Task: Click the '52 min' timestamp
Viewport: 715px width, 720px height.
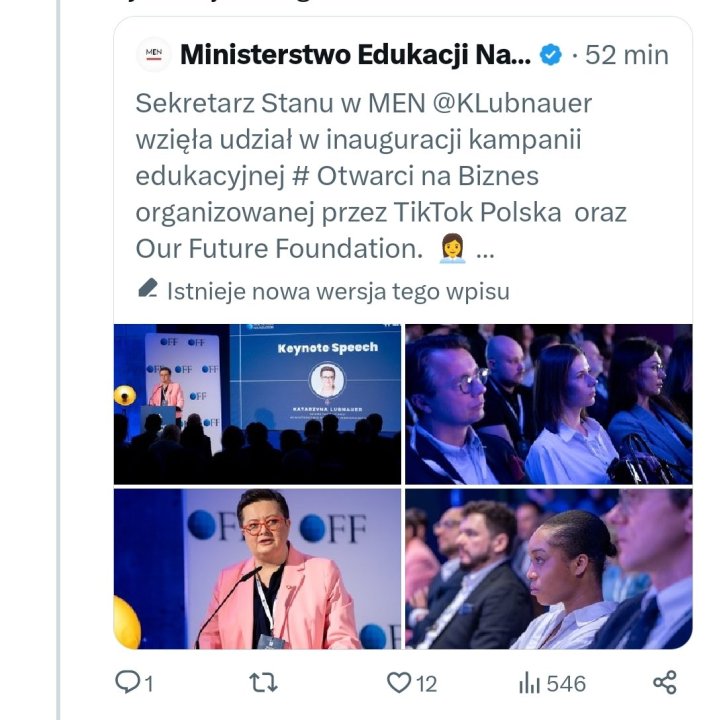Action: [626, 55]
